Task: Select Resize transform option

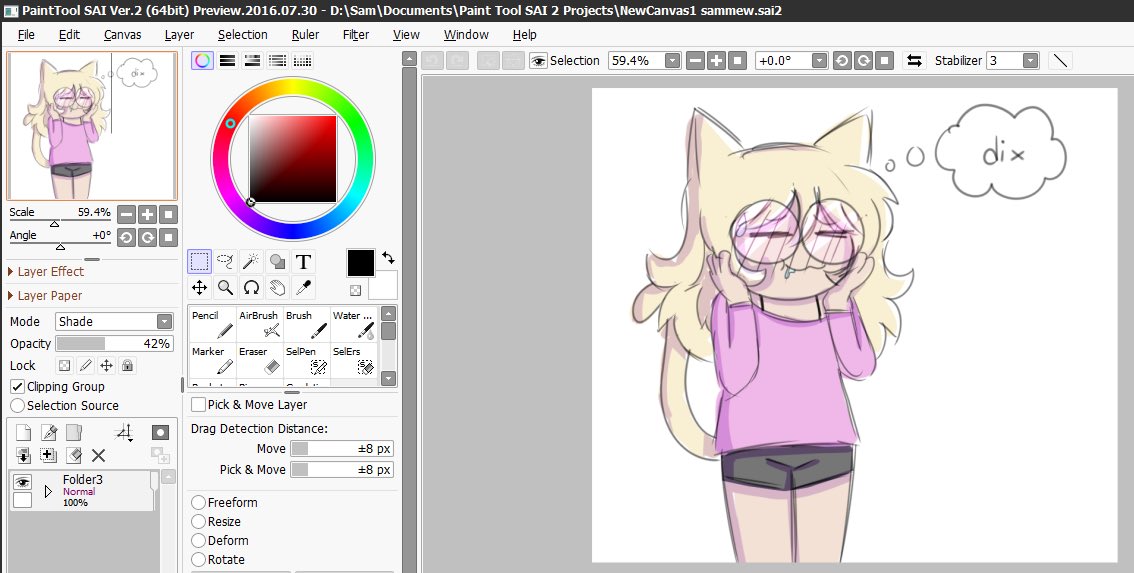Action: [x=198, y=521]
